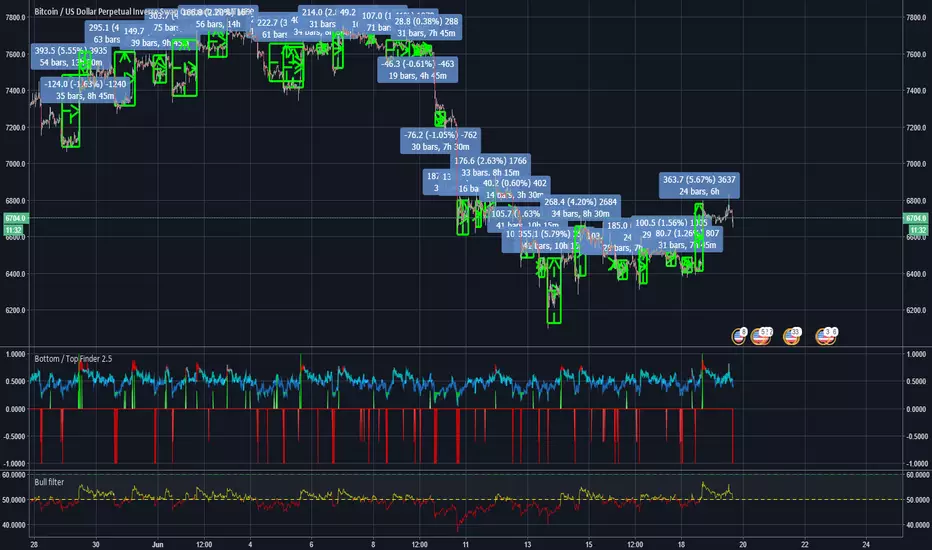Select the 268.4 (4.20%) 2684 measurement label
The width and height of the screenshot is (932, 550).
click(x=580, y=208)
